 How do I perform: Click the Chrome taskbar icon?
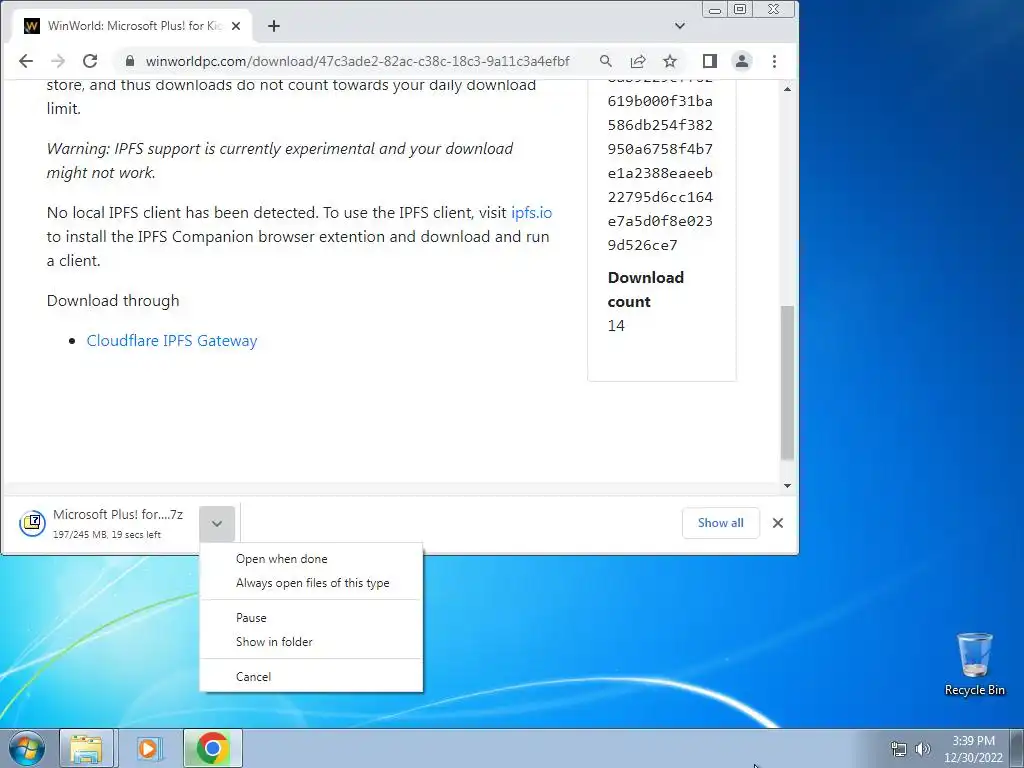(213, 748)
